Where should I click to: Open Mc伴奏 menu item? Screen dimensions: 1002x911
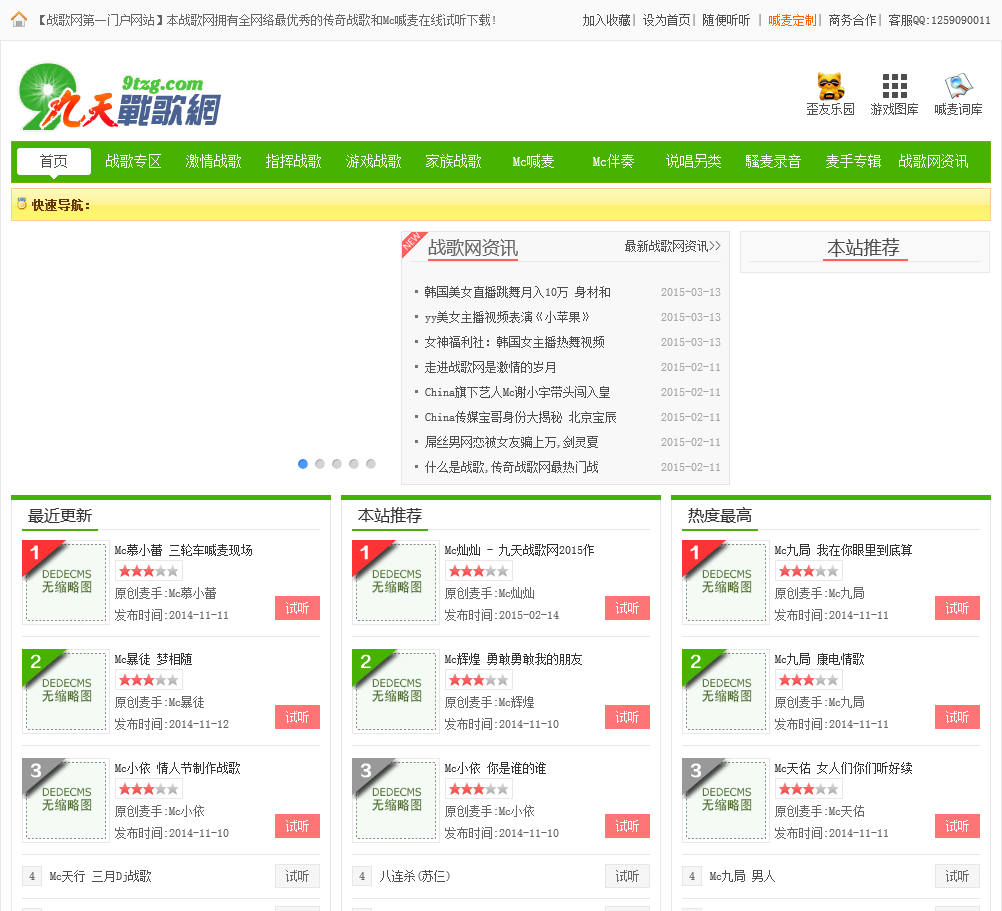[x=613, y=161]
